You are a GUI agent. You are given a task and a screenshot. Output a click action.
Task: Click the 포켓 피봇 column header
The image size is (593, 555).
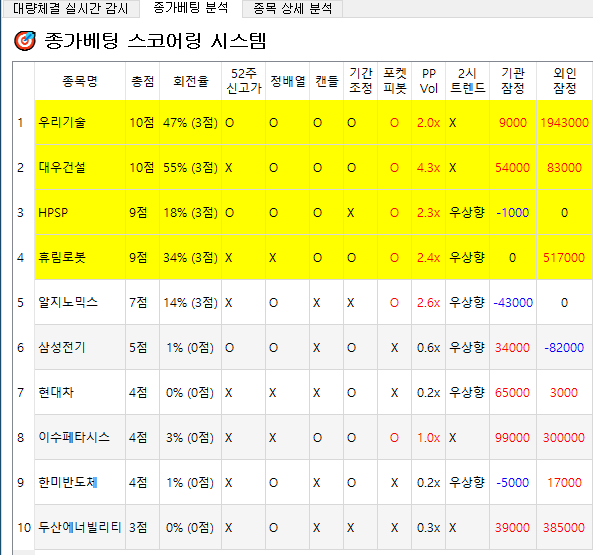394,81
